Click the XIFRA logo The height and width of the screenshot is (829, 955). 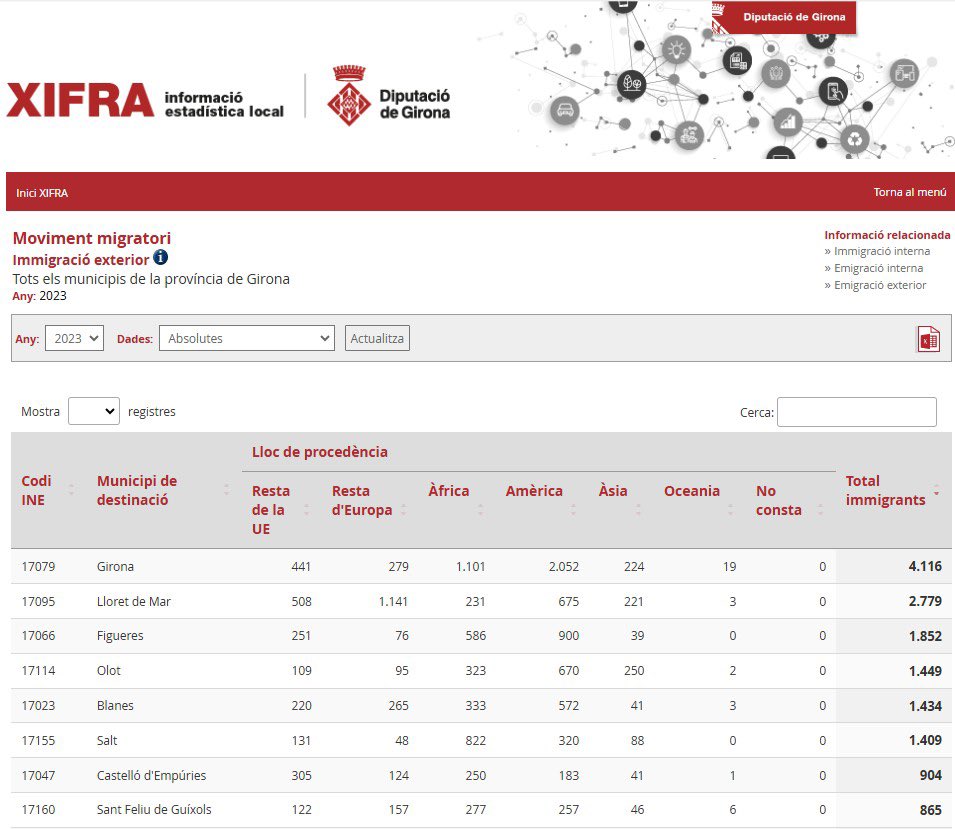[80, 101]
